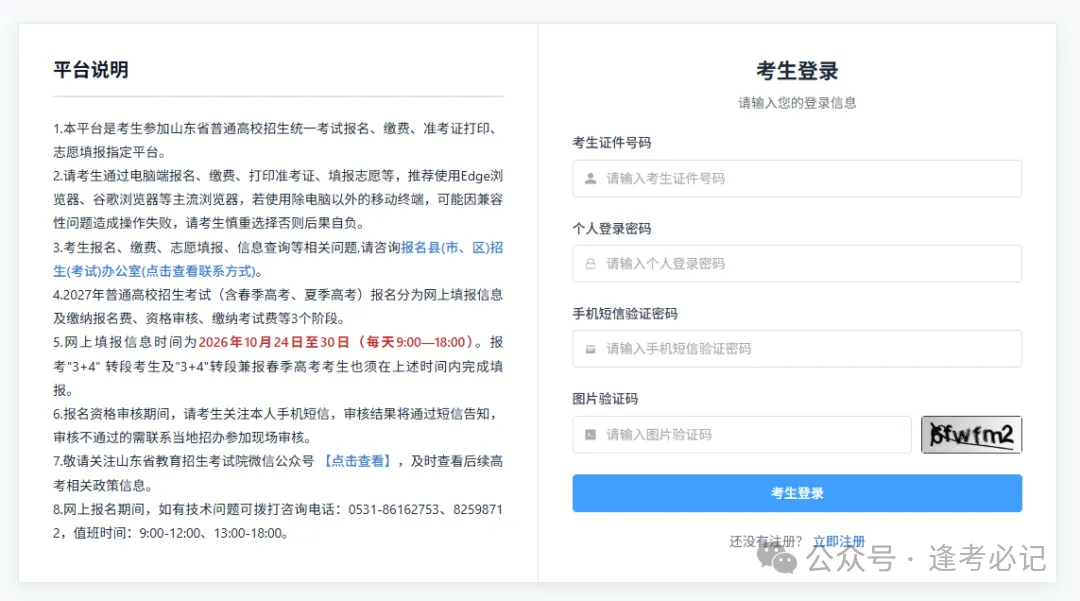Screen dimensions: 1080x601
Task: Click the 图片验证码 field label
Action: click(605, 399)
